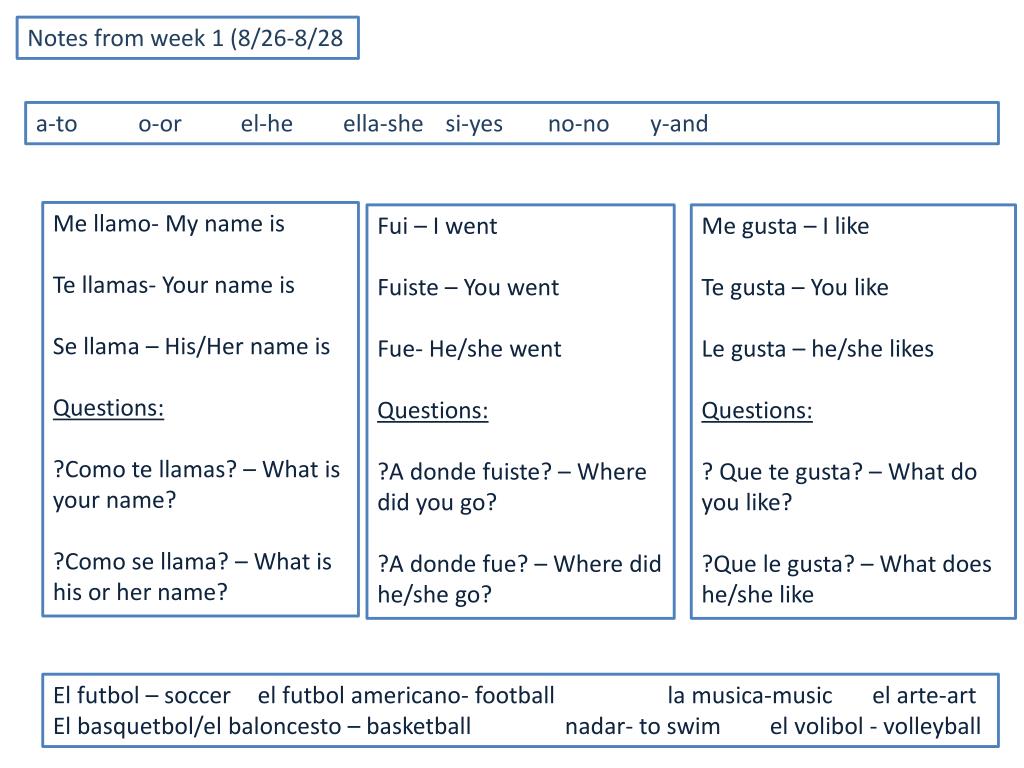
Task: Select 'Se llama – His/Her name is' line
Action: [x=191, y=347]
